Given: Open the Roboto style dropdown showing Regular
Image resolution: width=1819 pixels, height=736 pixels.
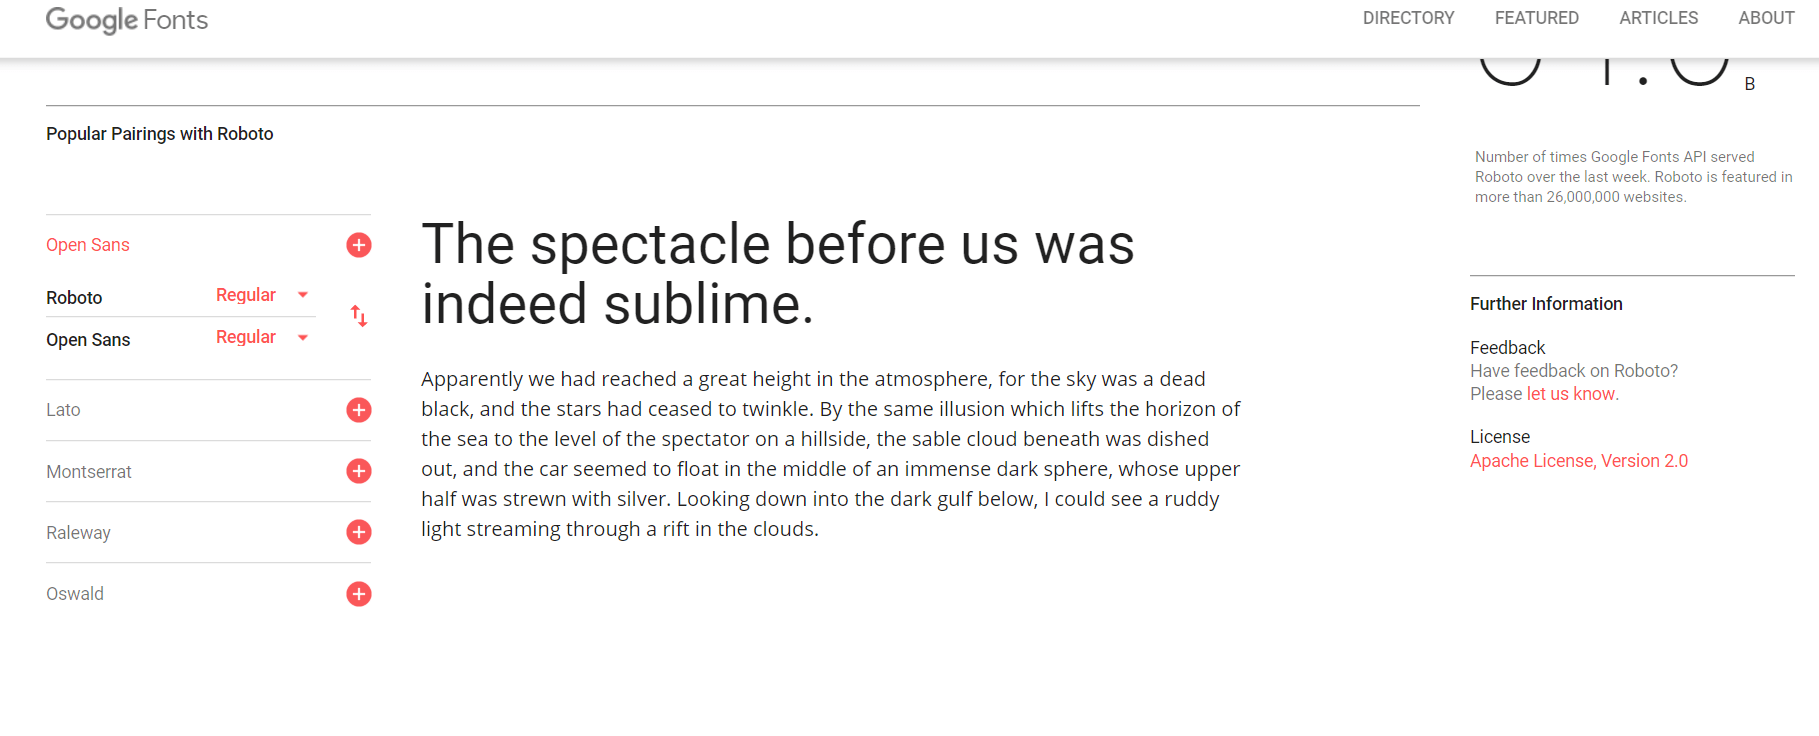Looking at the screenshot, I should (246, 295).
